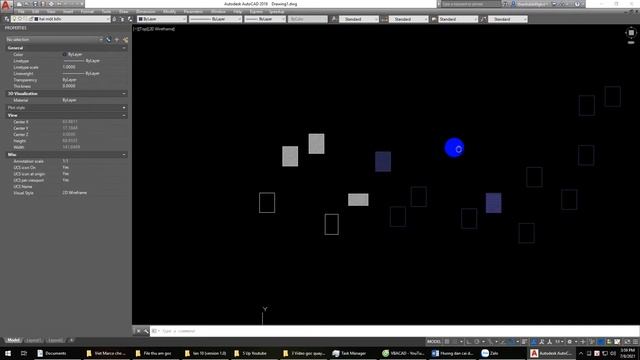The width and height of the screenshot is (640, 360).
Task: Open the File menu
Action: click(x=21, y=12)
